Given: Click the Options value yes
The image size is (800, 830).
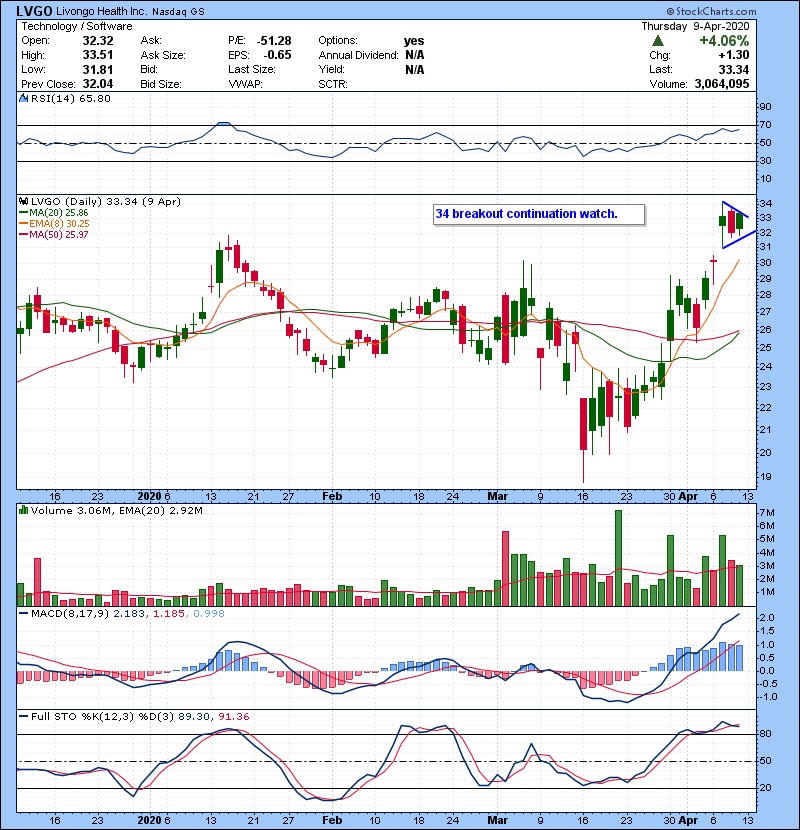Looking at the screenshot, I should [x=414, y=41].
